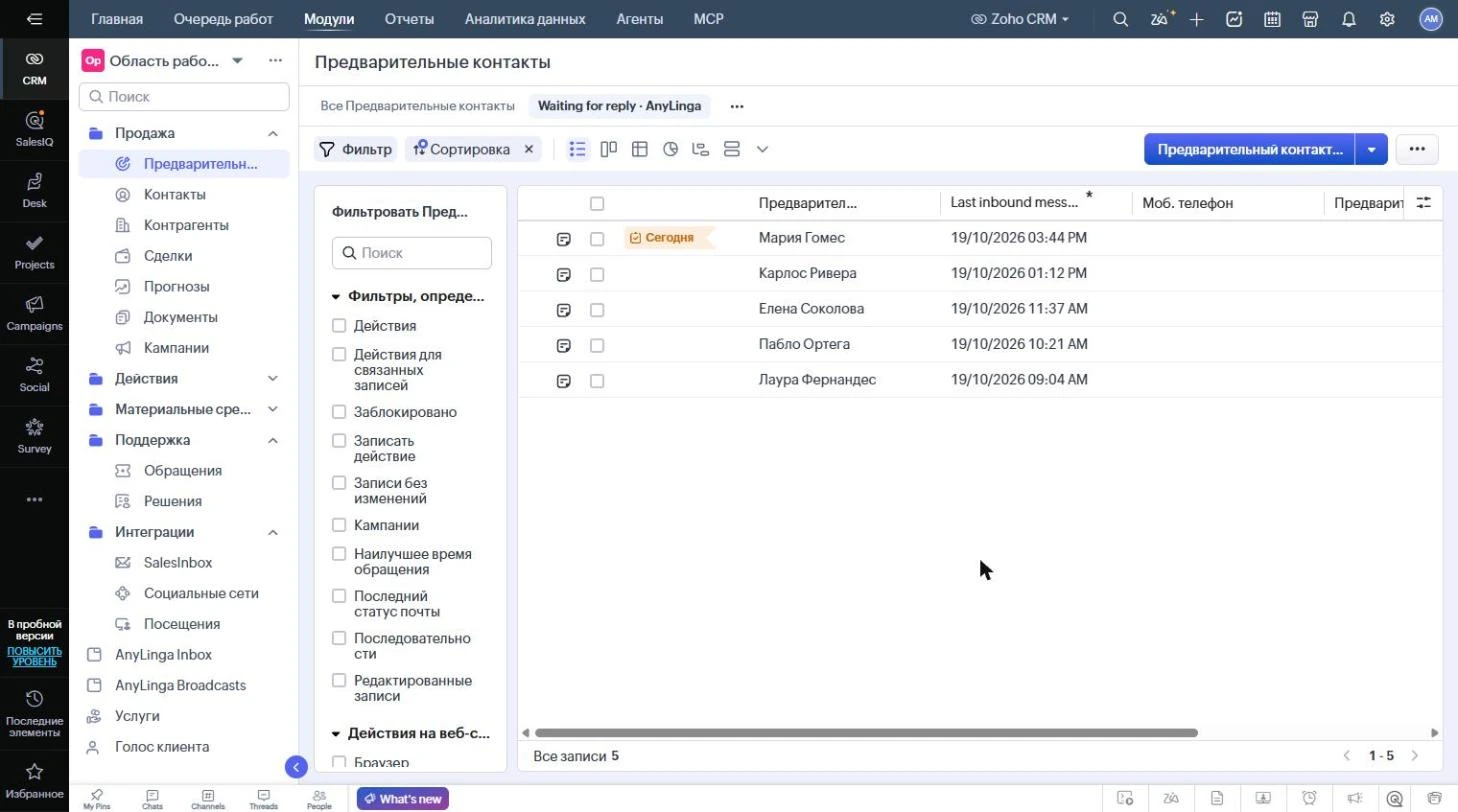Viewport: 1458px width, 812px height.
Task: Check the Заблокировано filter checkbox
Action: coord(339,412)
